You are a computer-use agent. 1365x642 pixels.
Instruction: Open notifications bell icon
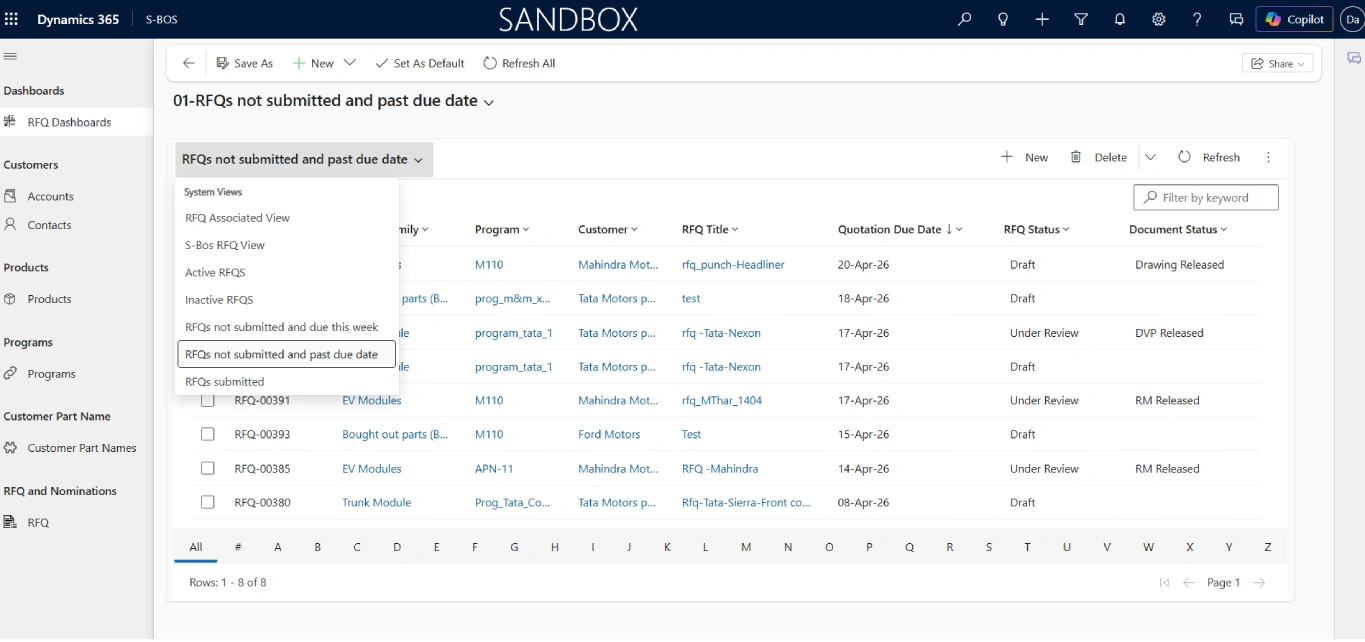[x=1120, y=19]
